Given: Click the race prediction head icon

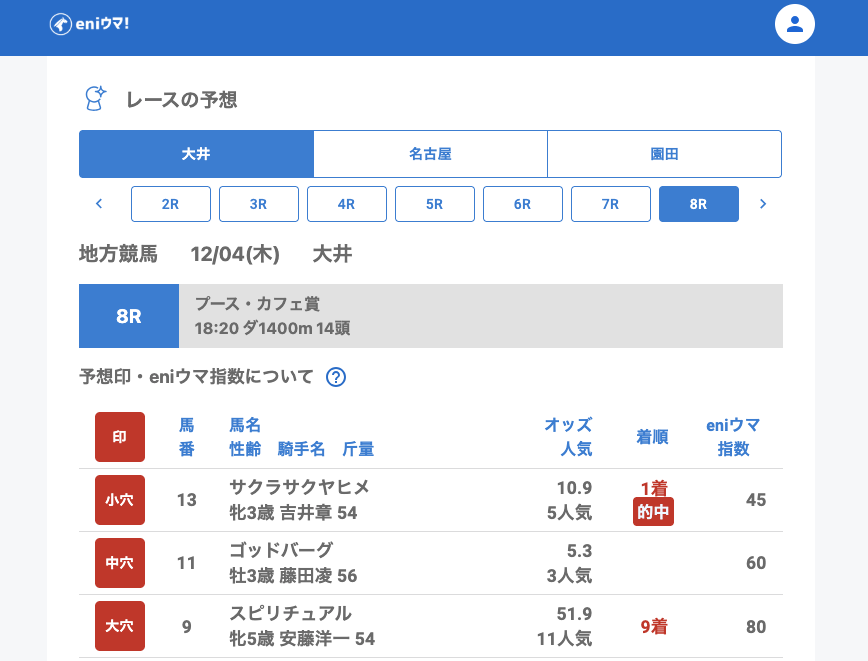Looking at the screenshot, I should [x=95, y=98].
